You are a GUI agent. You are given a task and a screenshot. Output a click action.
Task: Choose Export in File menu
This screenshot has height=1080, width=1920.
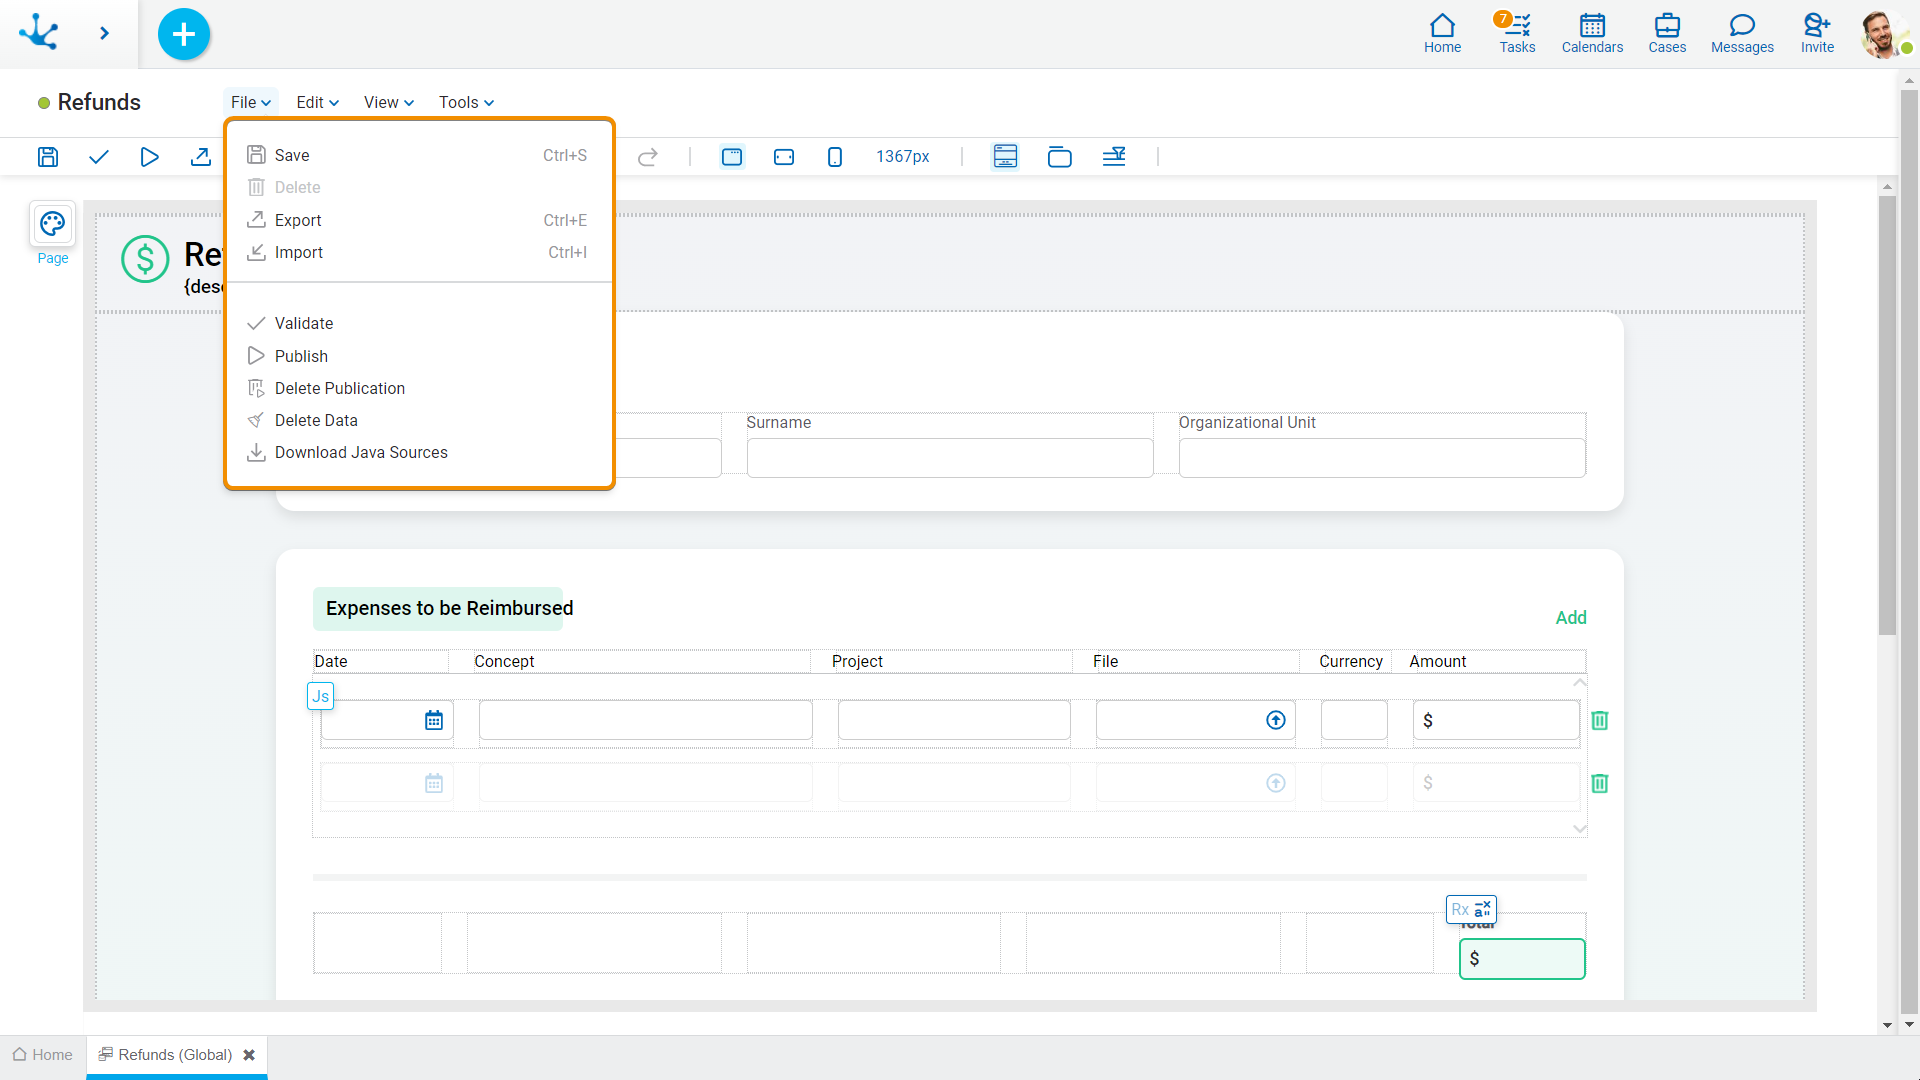tap(417, 220)
